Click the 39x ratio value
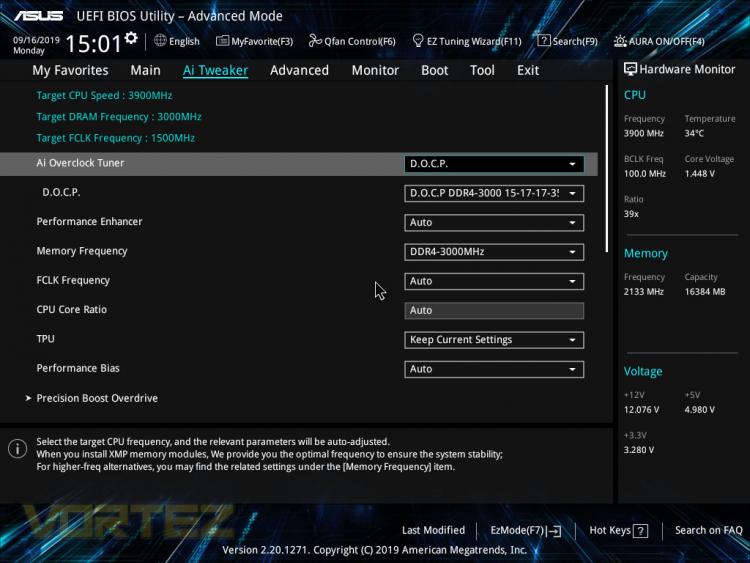The height and width of the screenshot is (563, 750). tap(631, 214)
